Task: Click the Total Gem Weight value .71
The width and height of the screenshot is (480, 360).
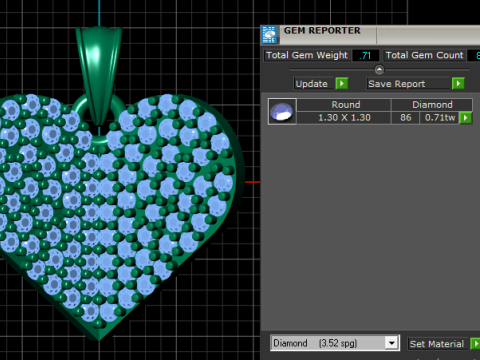Action: pos(366,55)
